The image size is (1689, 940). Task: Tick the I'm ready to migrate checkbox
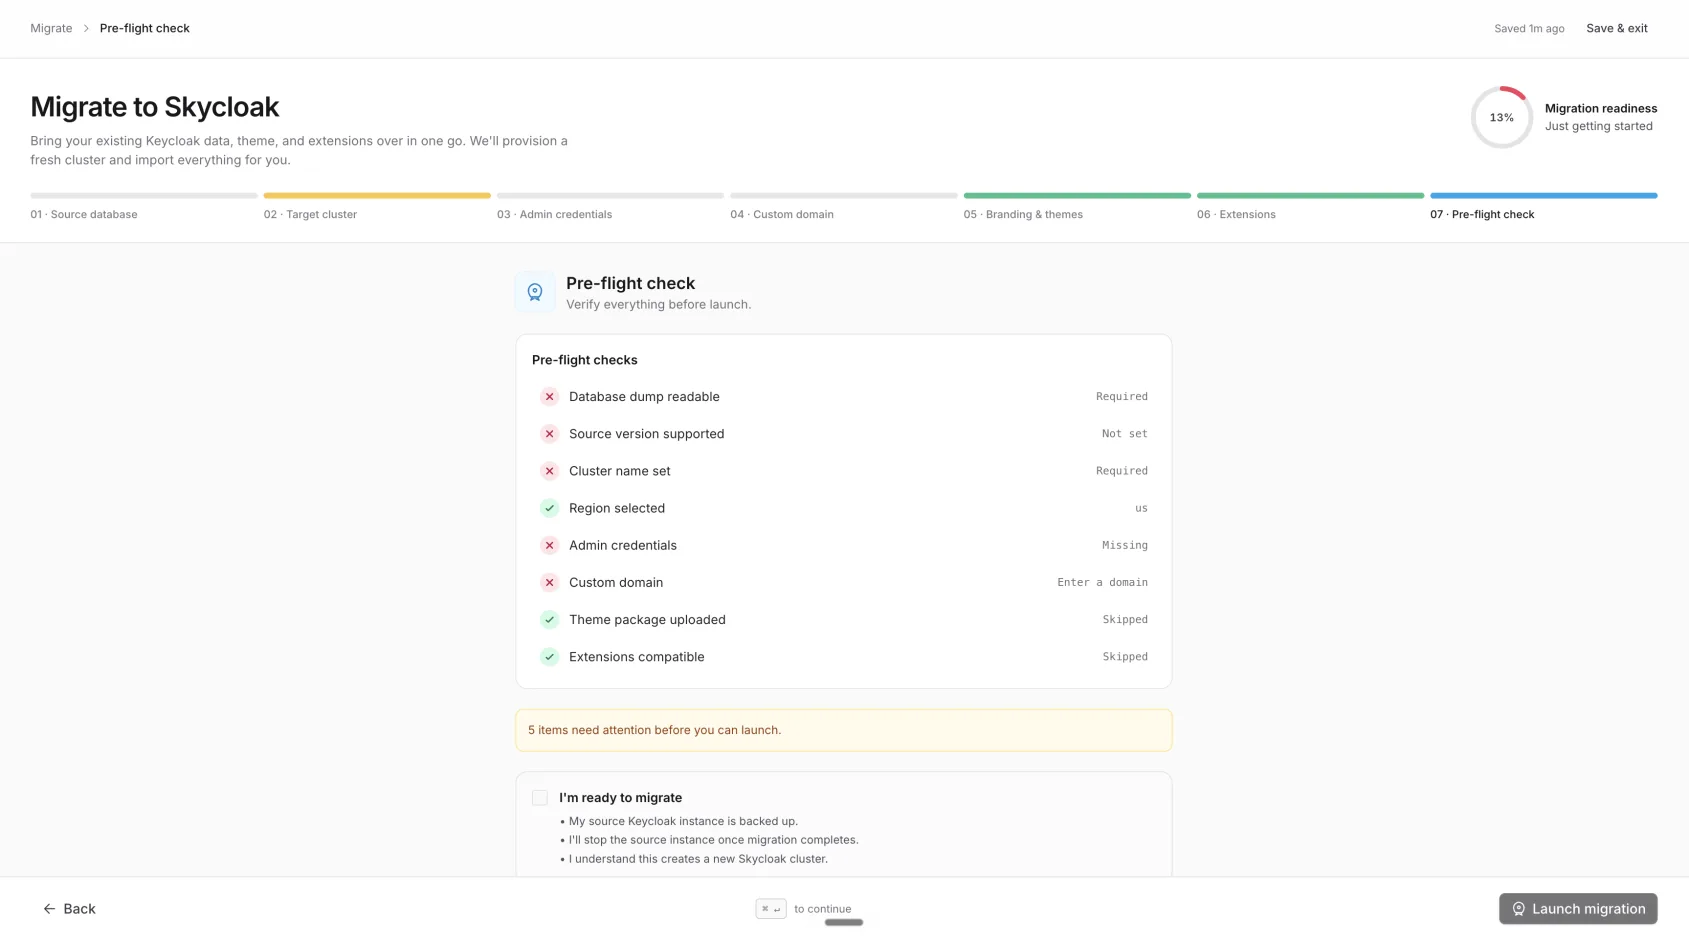pyautogui.click(x=540, y=798)
